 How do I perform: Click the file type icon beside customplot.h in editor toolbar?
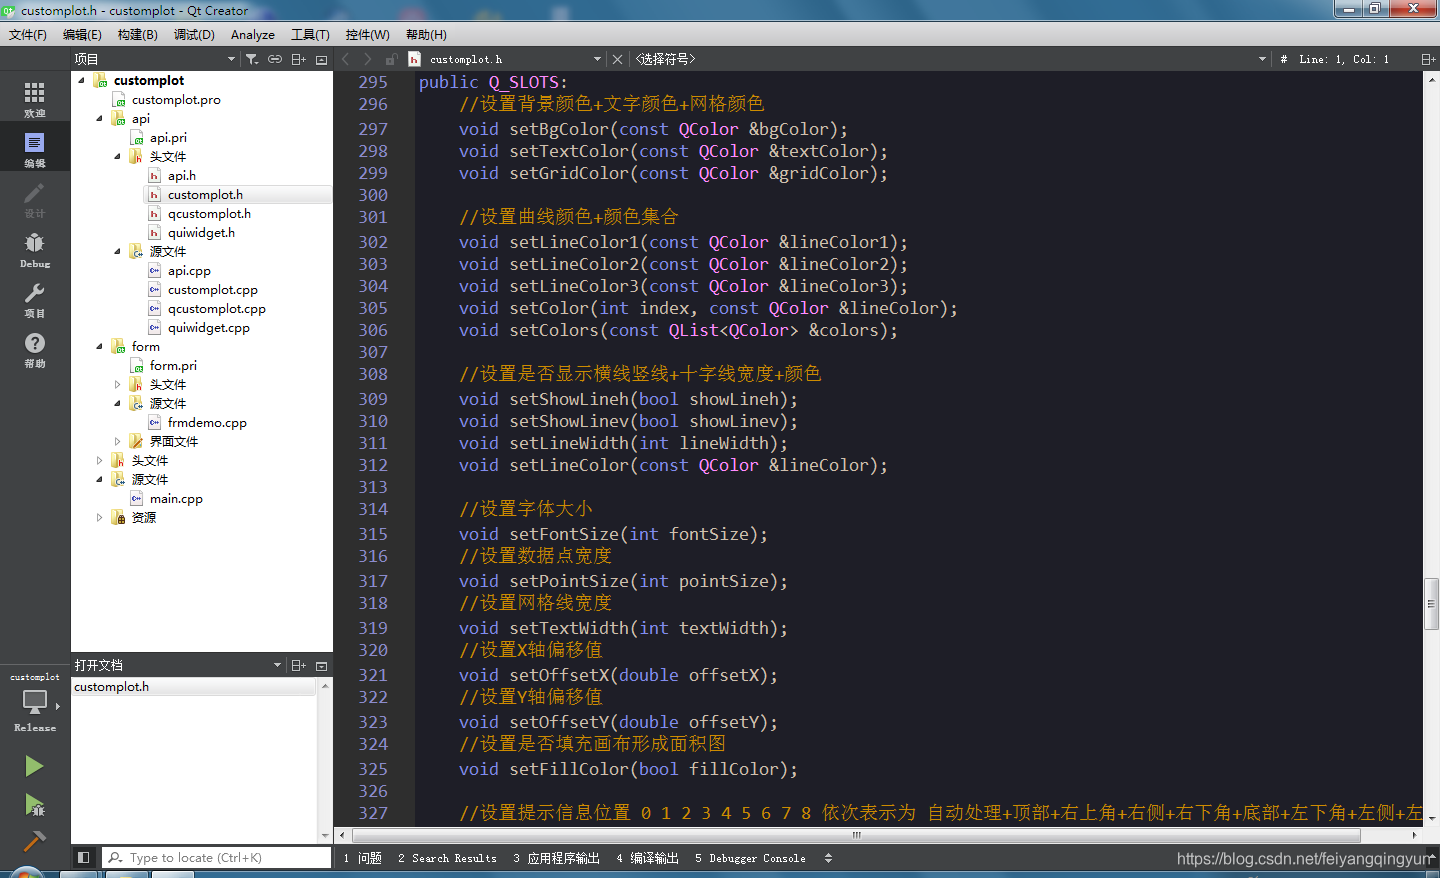(x=415, y=59)
